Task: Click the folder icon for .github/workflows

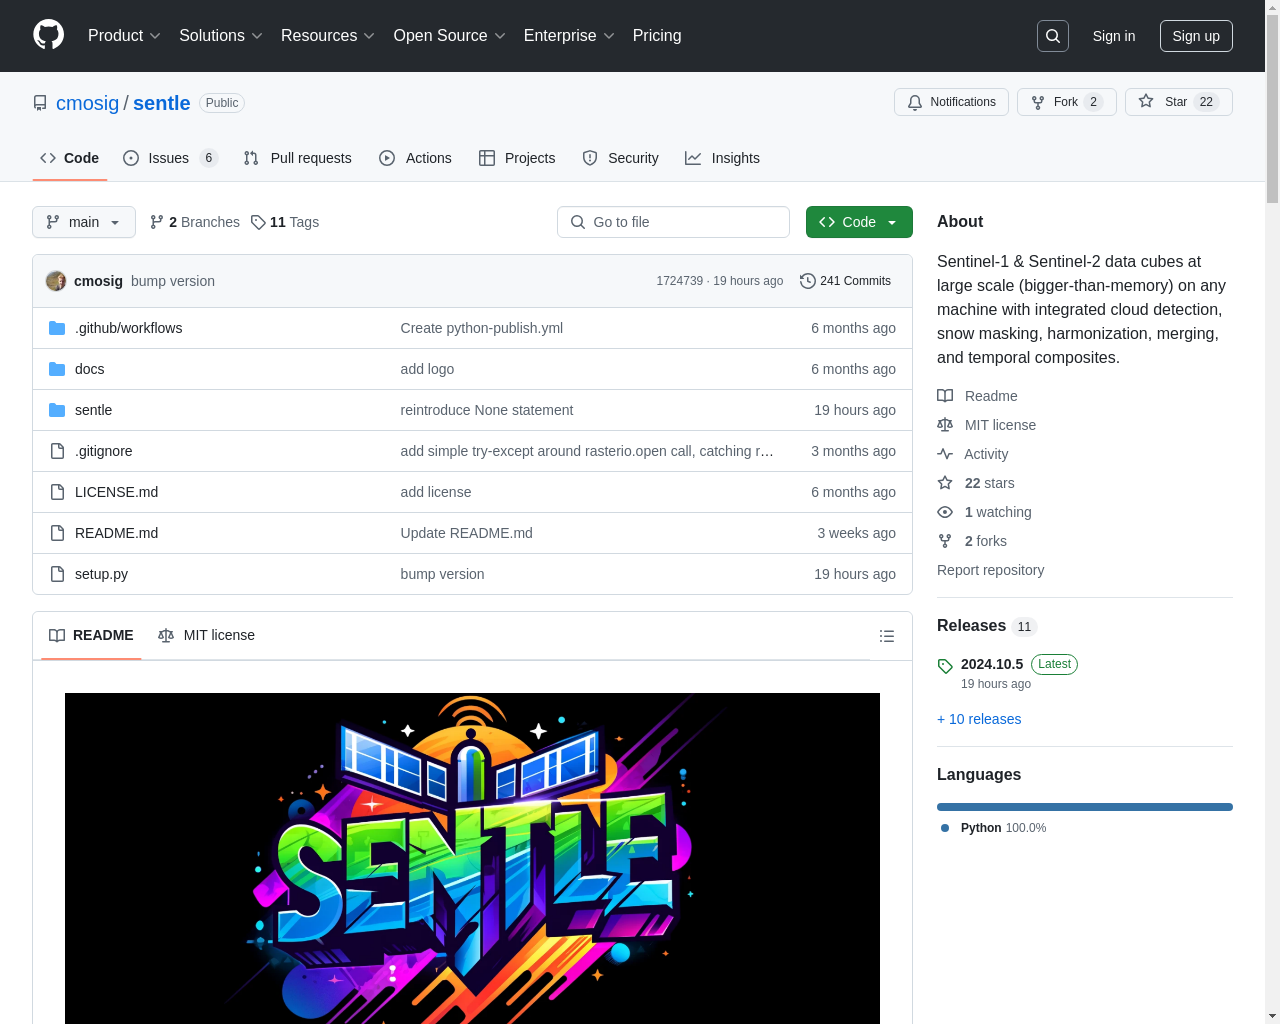Action: click(x=57, y=328)
